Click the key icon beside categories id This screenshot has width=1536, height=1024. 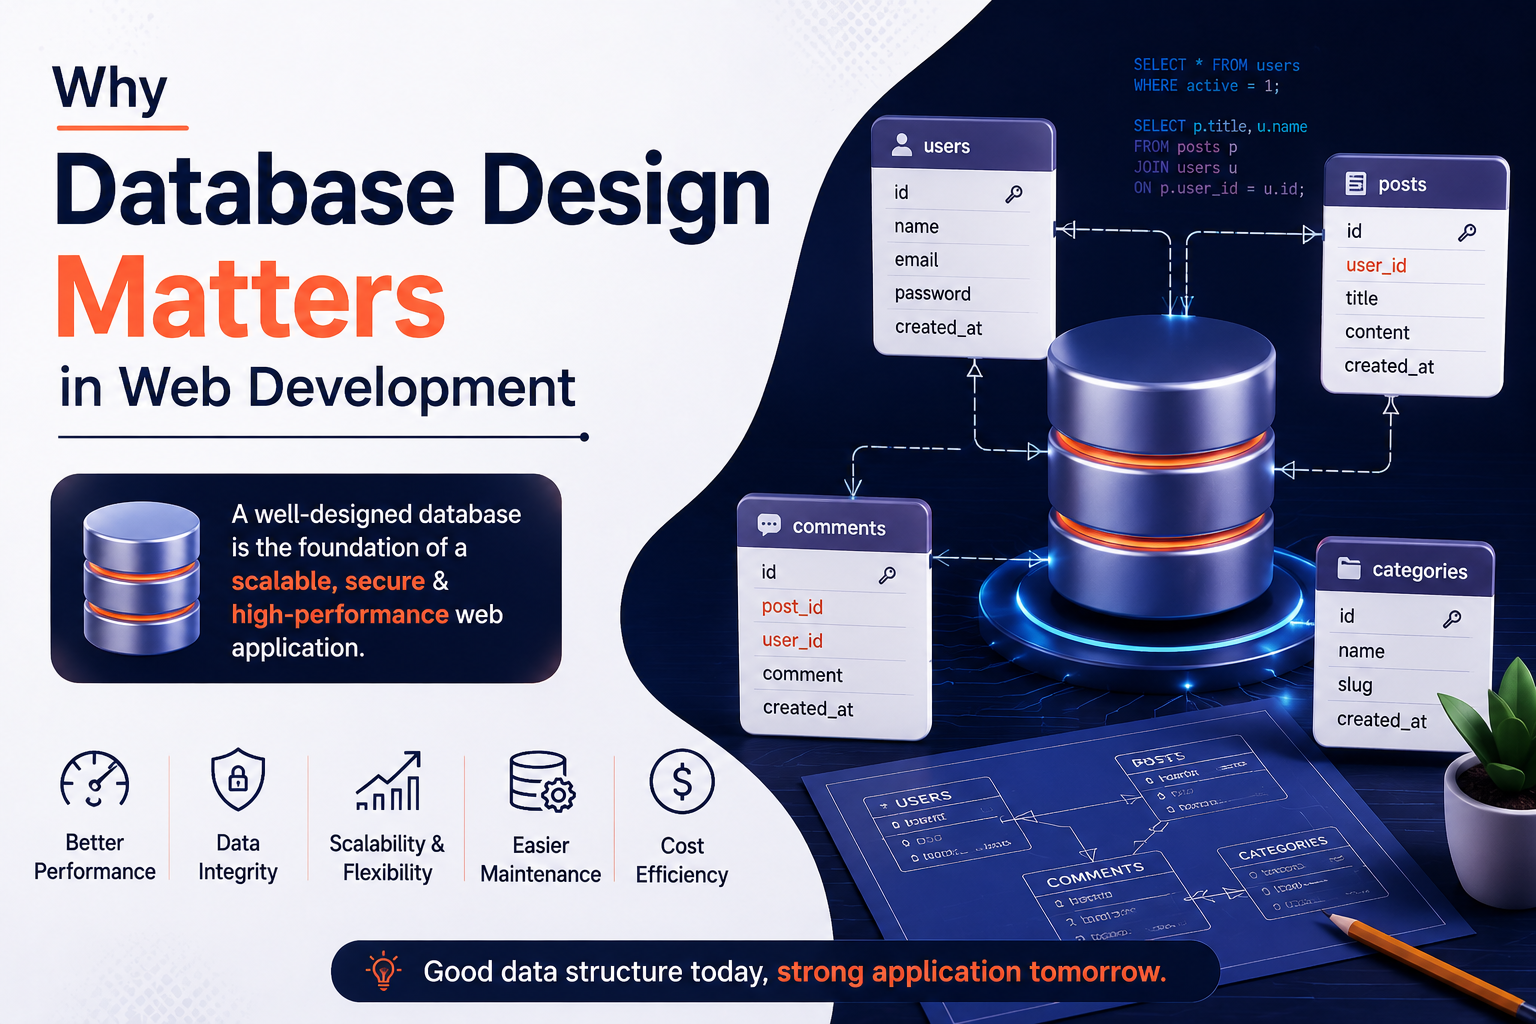click(1452, 620)
